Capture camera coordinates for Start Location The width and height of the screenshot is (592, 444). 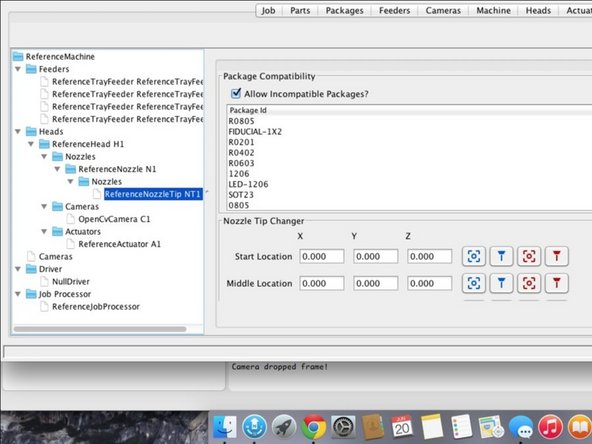[x=474, y=256]
